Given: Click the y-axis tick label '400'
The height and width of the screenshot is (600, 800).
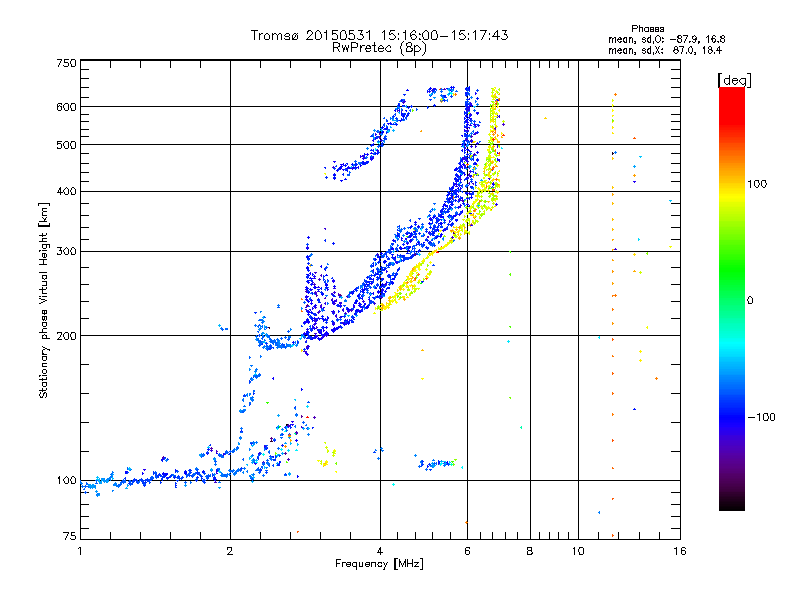Looking at the screenshot, I should [66, 191].
